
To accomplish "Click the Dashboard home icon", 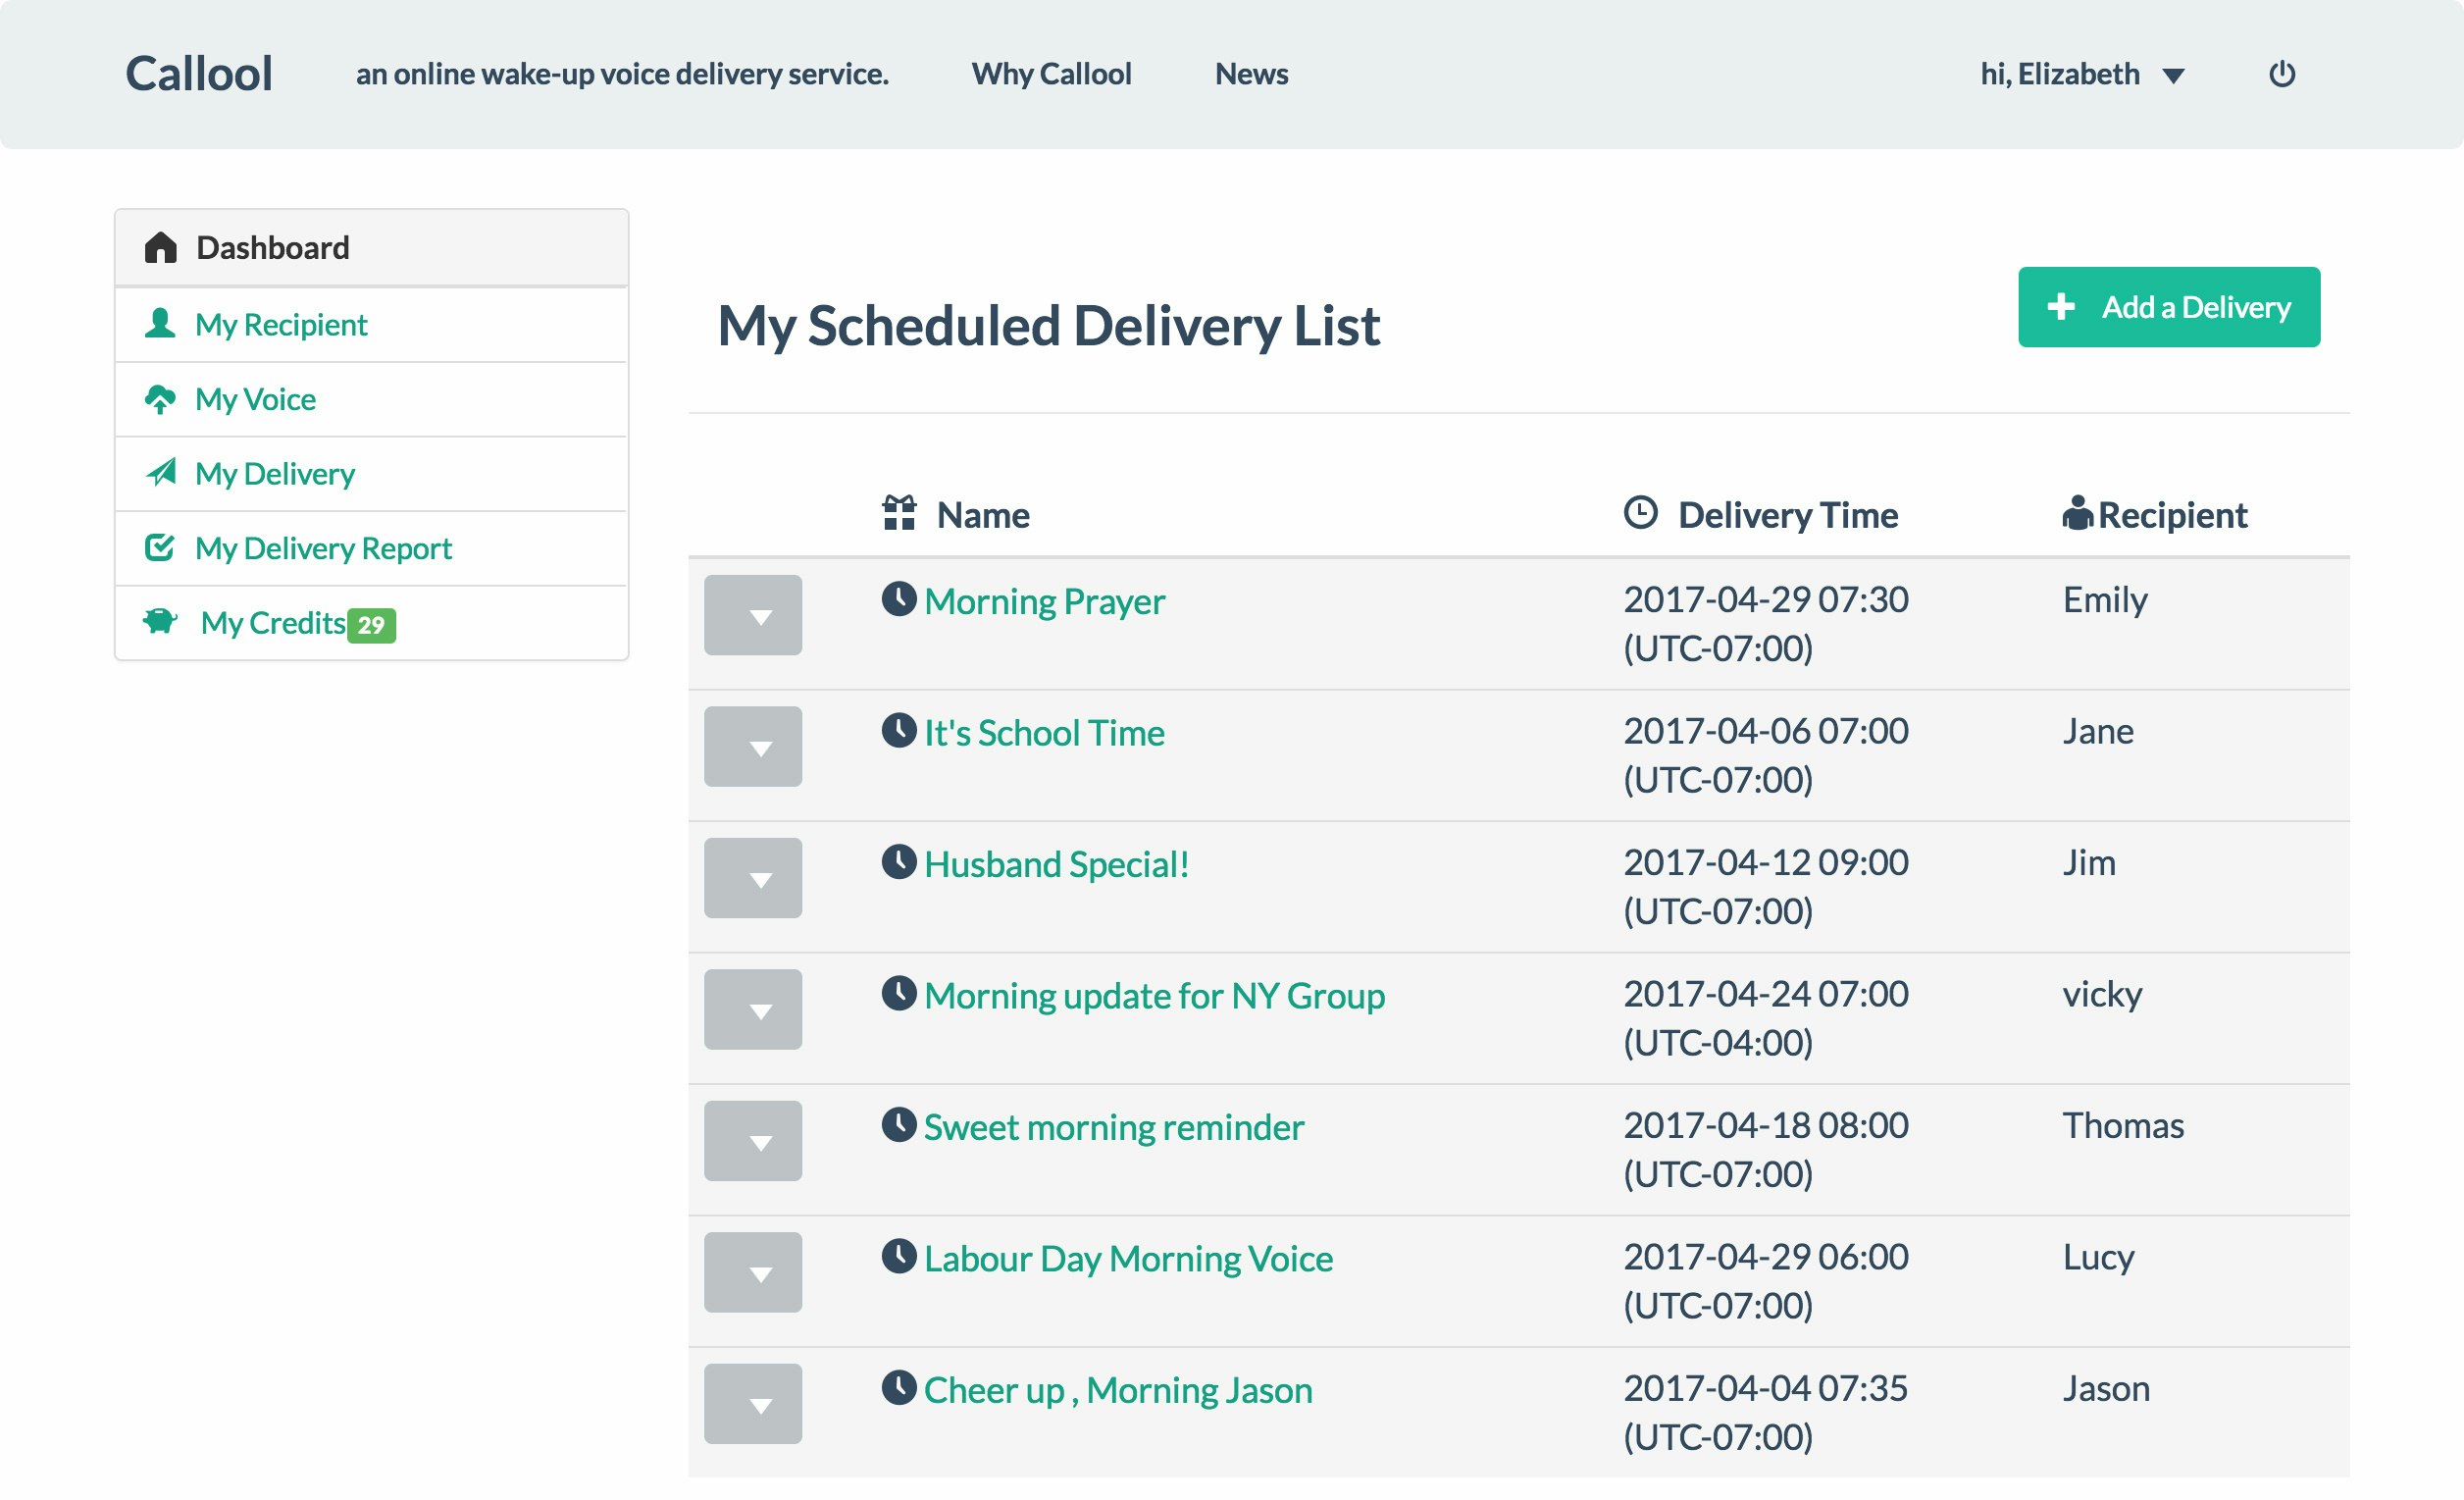I will (x=160, y=247).
